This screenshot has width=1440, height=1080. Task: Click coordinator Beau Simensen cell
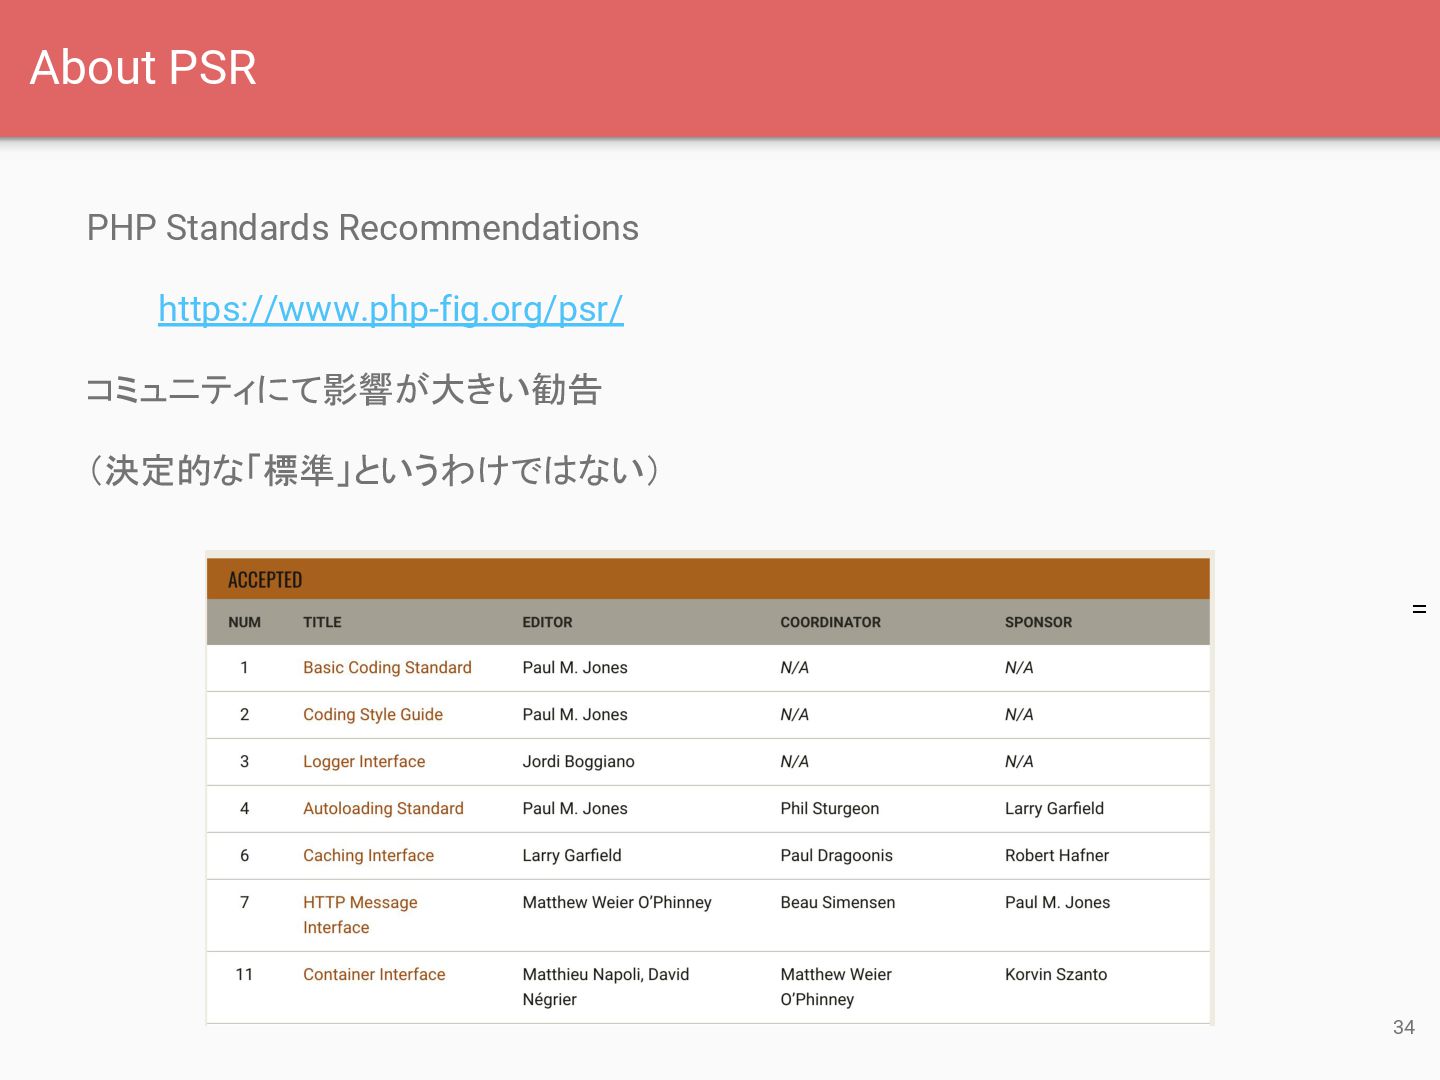pos(837,902)
